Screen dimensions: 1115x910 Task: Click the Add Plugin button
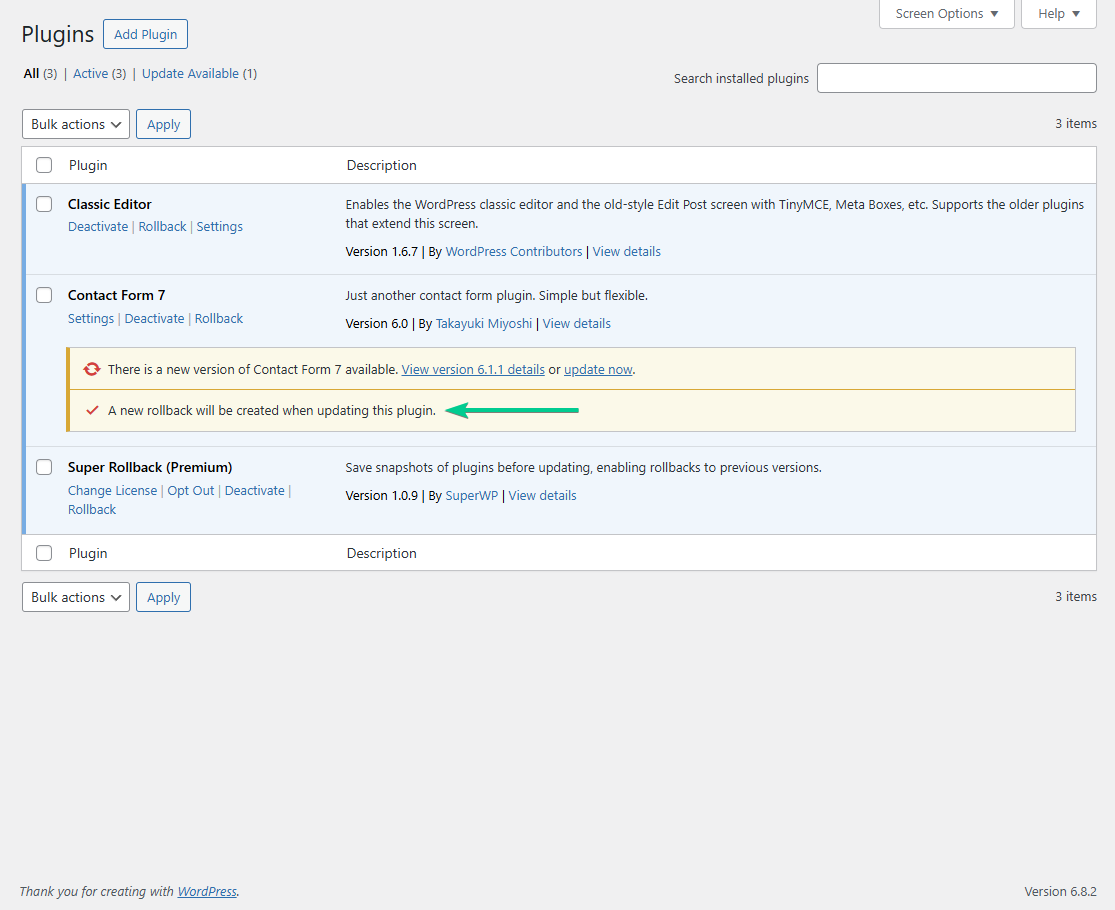coord(145,34)
